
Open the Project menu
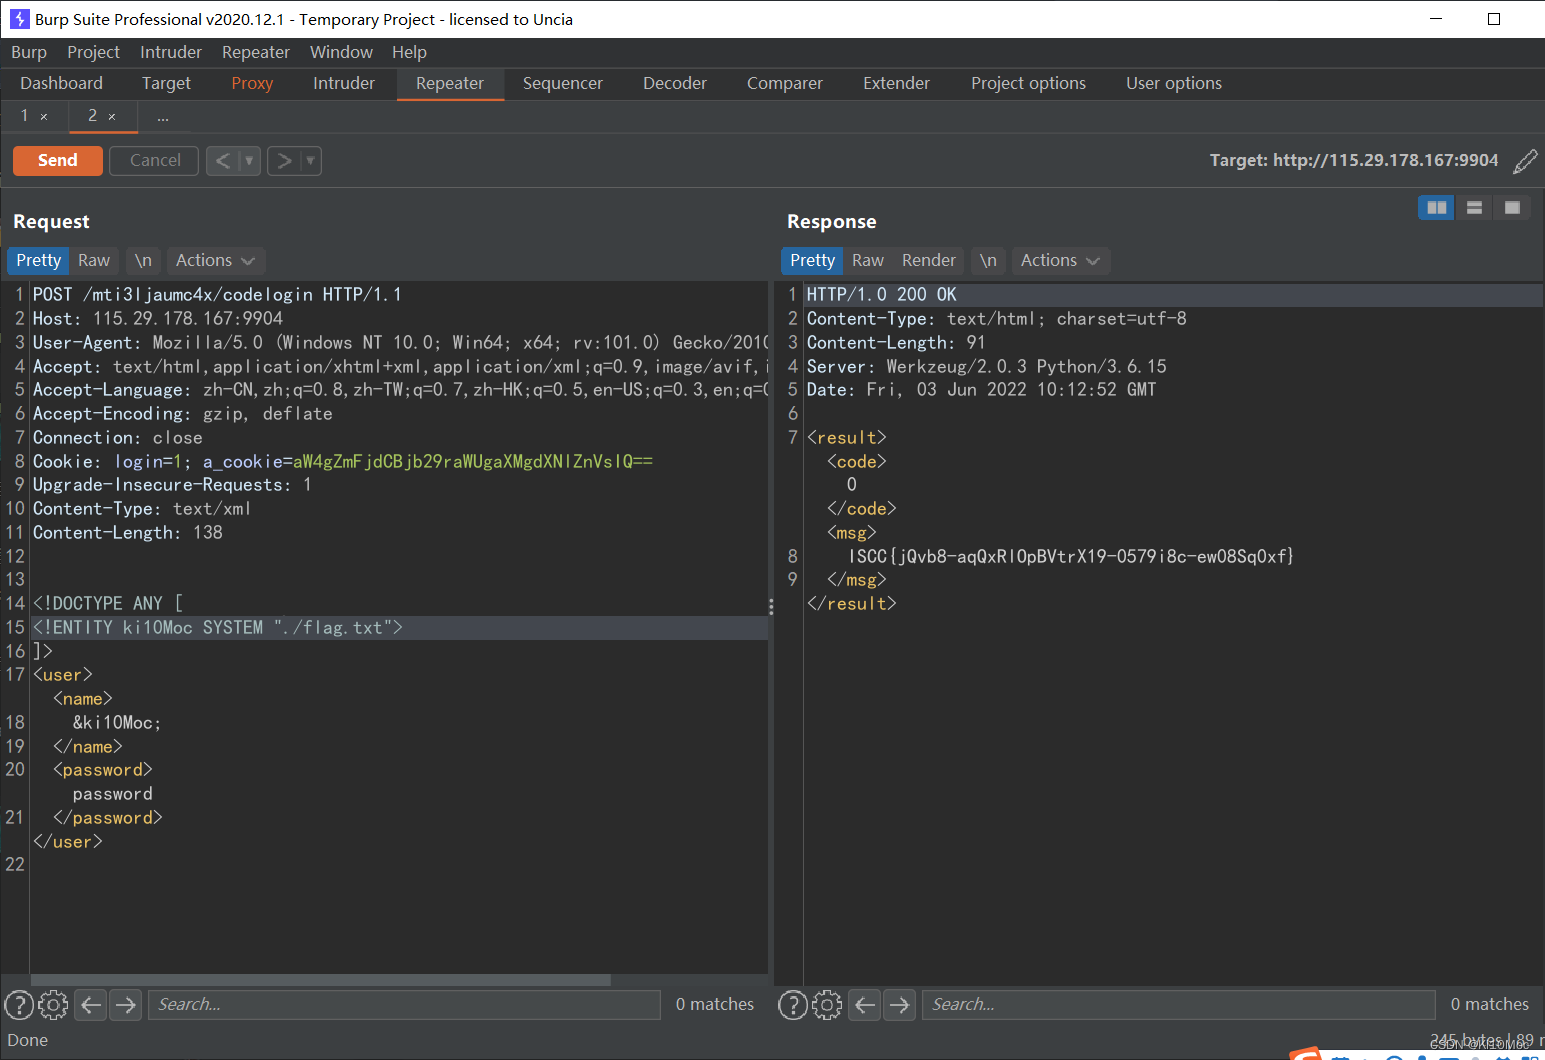[93, 52]
